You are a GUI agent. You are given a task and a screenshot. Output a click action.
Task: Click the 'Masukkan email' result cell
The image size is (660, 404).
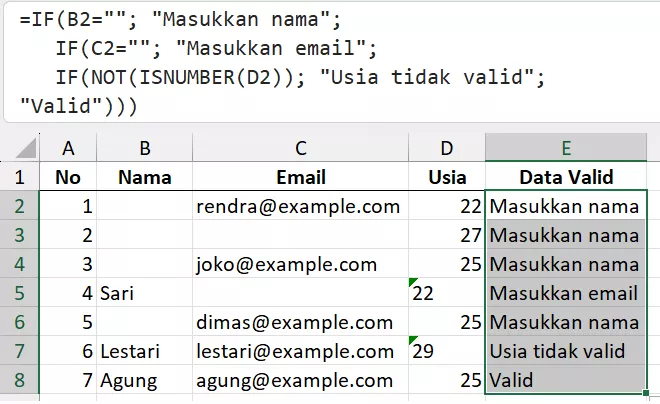click(x=565, y=294)
